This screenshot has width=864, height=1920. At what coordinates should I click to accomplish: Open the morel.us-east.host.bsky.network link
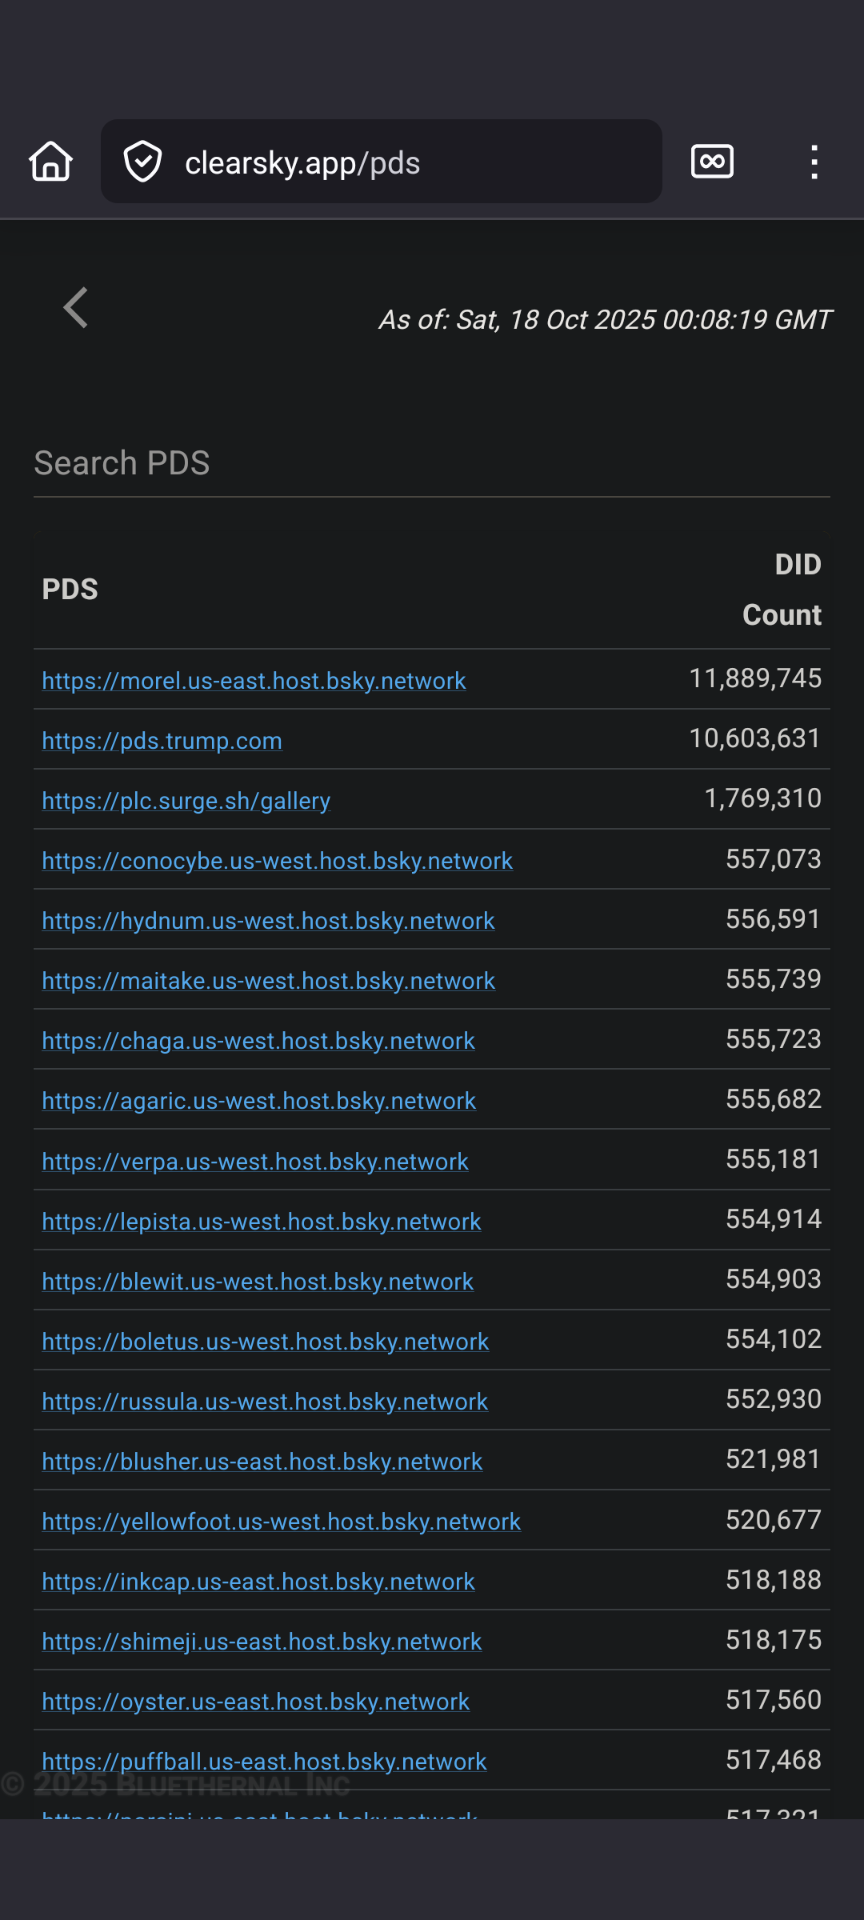click(x=254, y=681)
